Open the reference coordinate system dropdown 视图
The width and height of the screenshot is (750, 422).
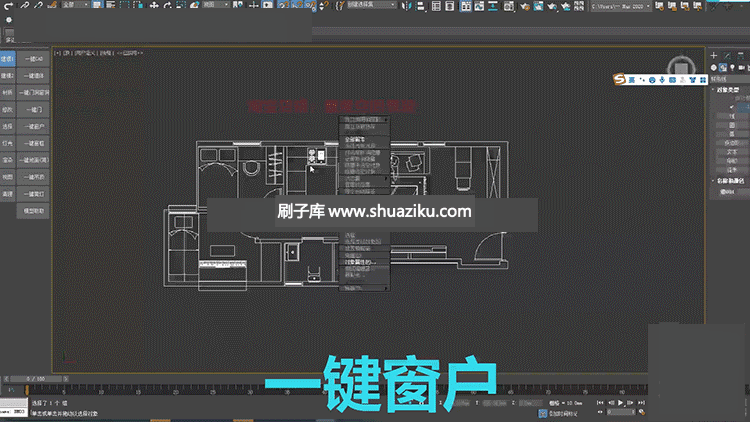[x=216, y=5]
